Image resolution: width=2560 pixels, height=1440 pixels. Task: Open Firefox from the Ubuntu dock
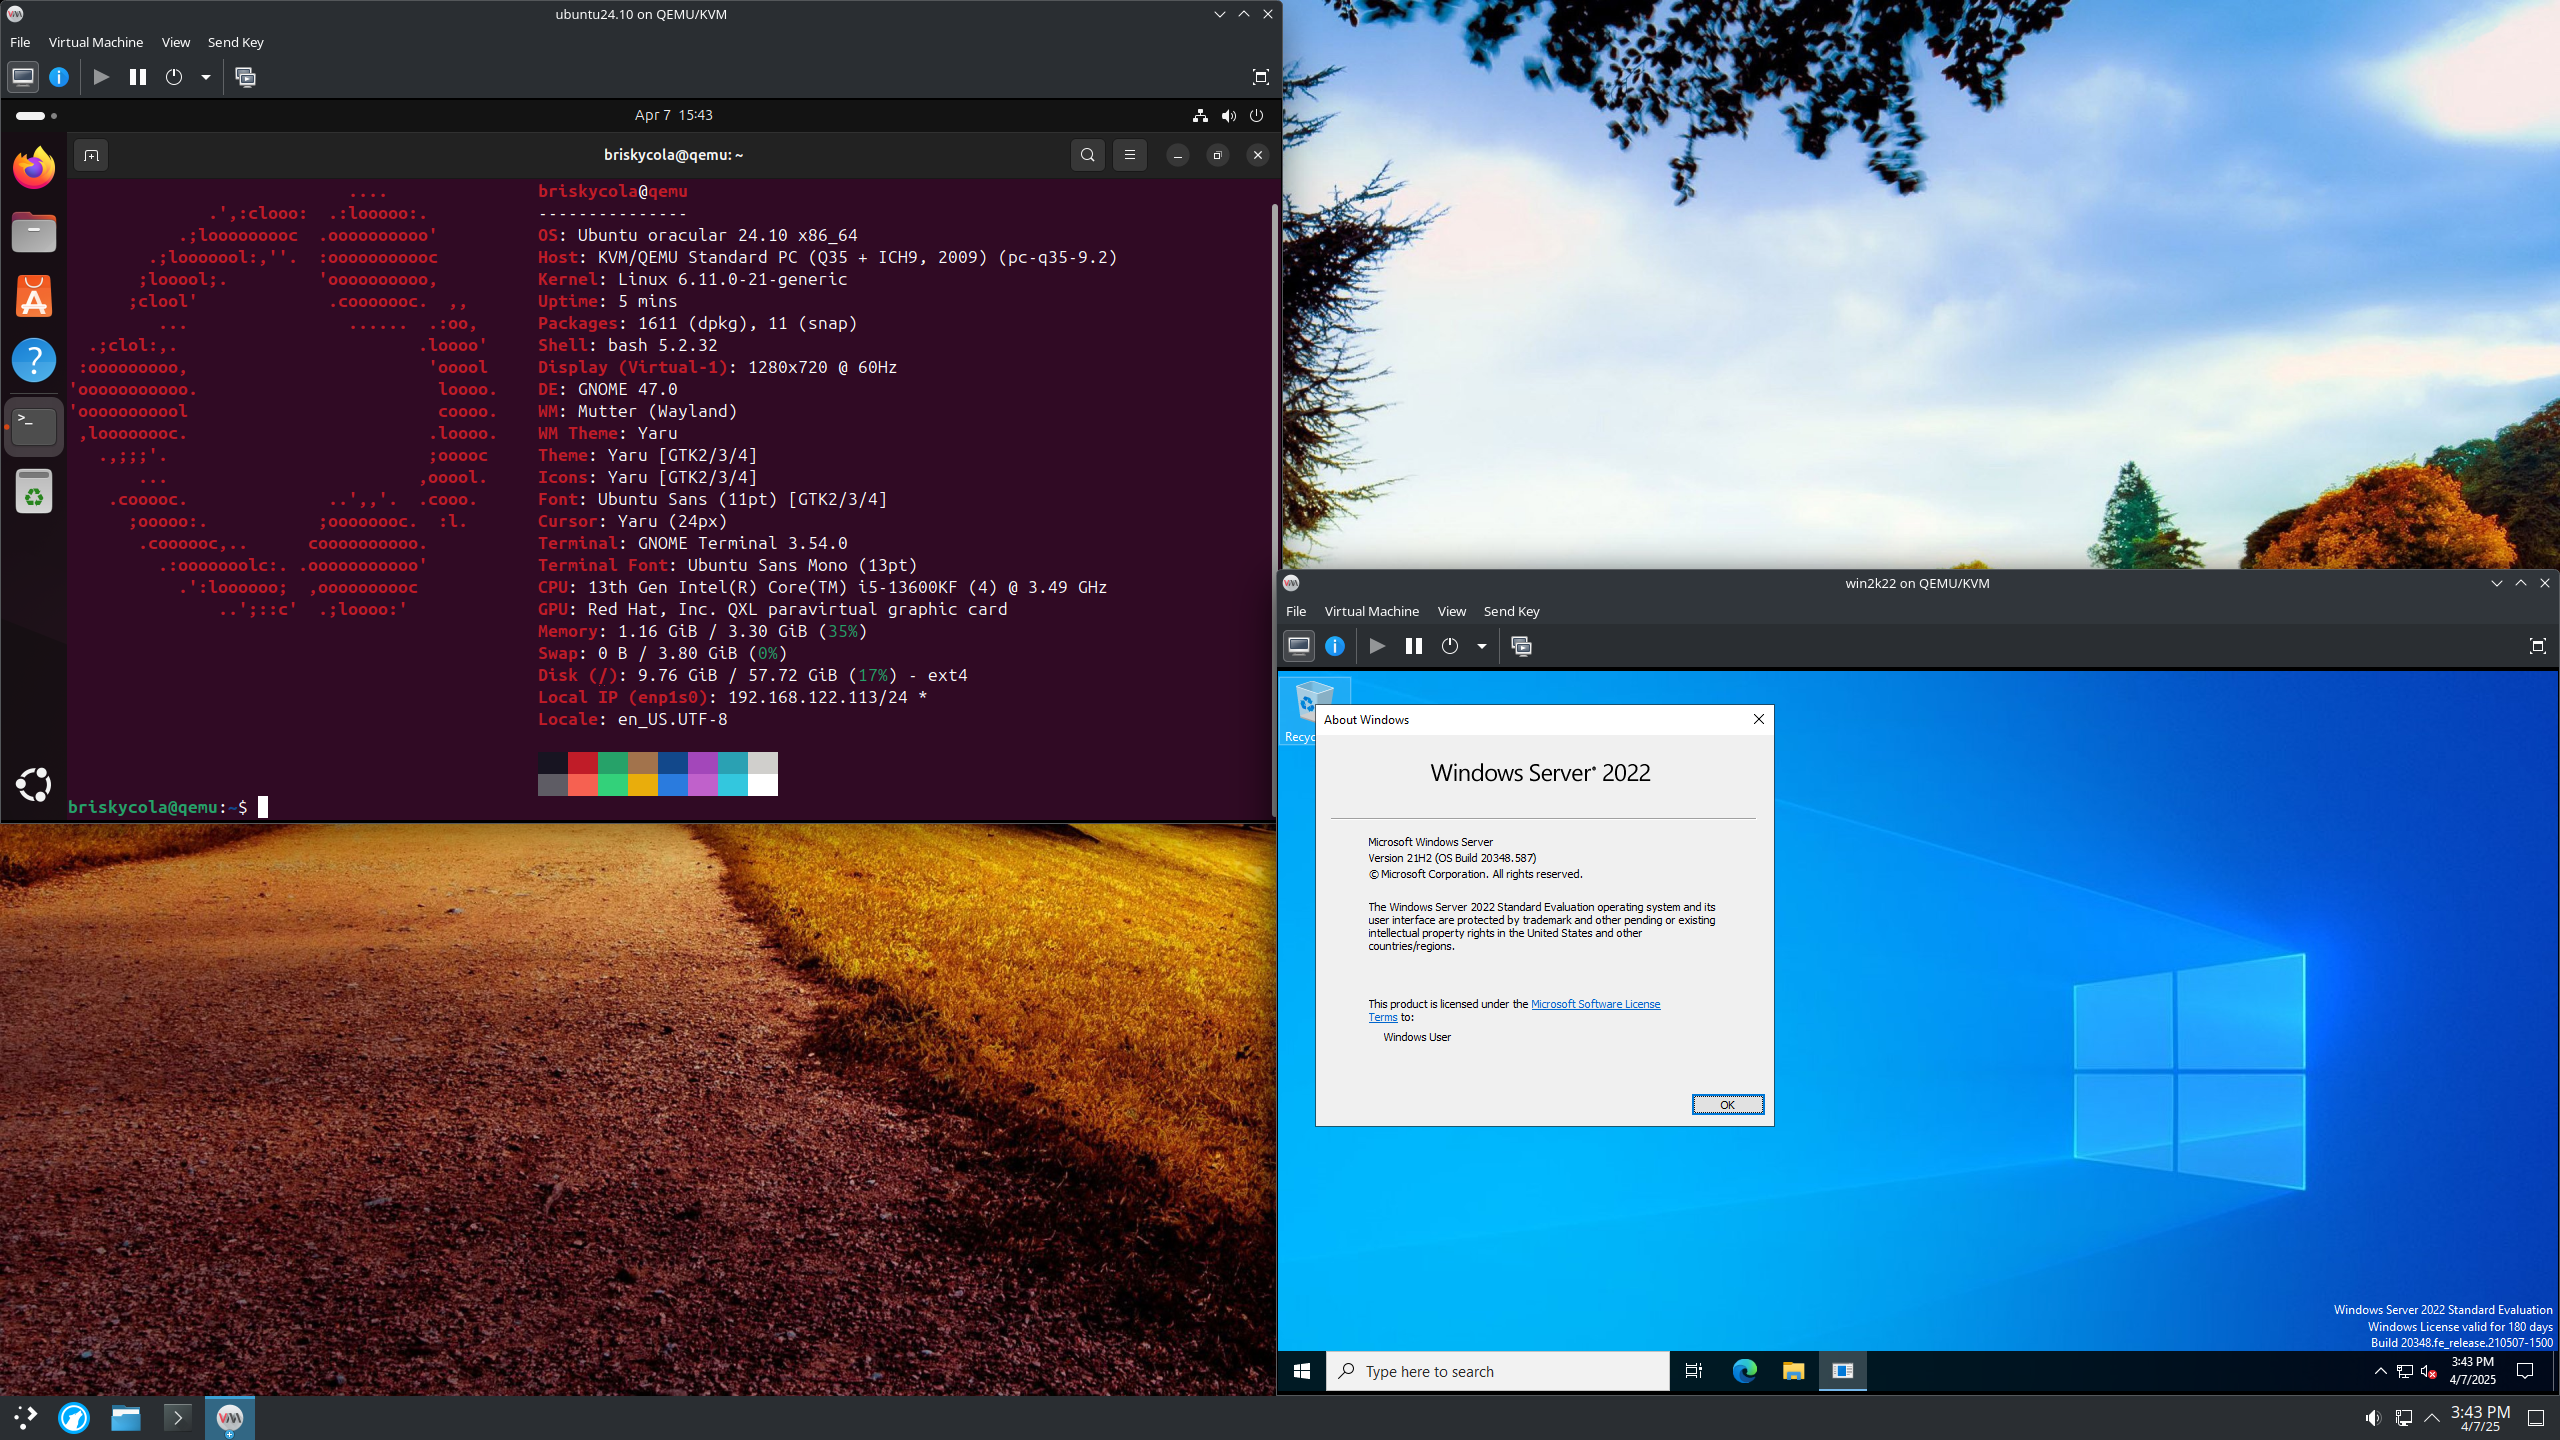tap(34, 168)
